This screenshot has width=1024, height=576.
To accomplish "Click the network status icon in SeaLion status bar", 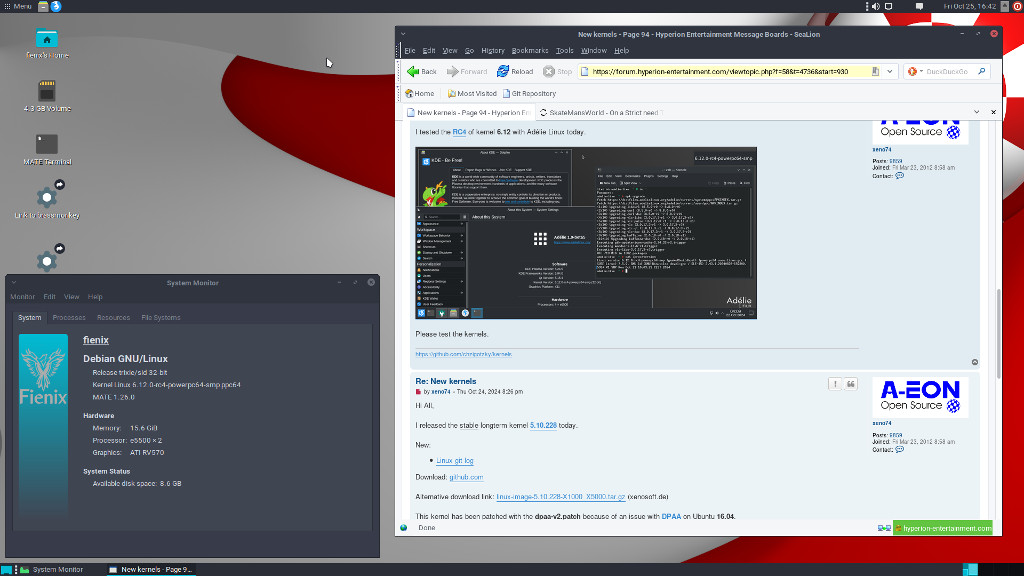I will point(884,528).
